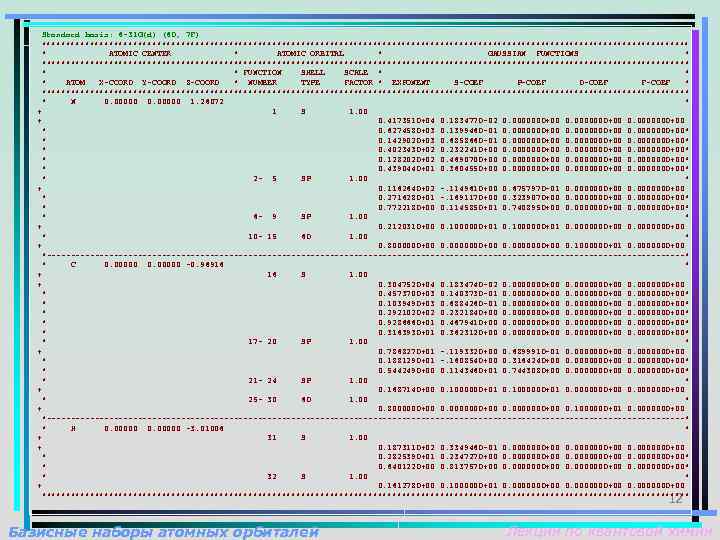The height and width of the screenshot is (540, 720).
Task: Click exponent '0.116264D+02'
Action: click(x=406, y=189)
